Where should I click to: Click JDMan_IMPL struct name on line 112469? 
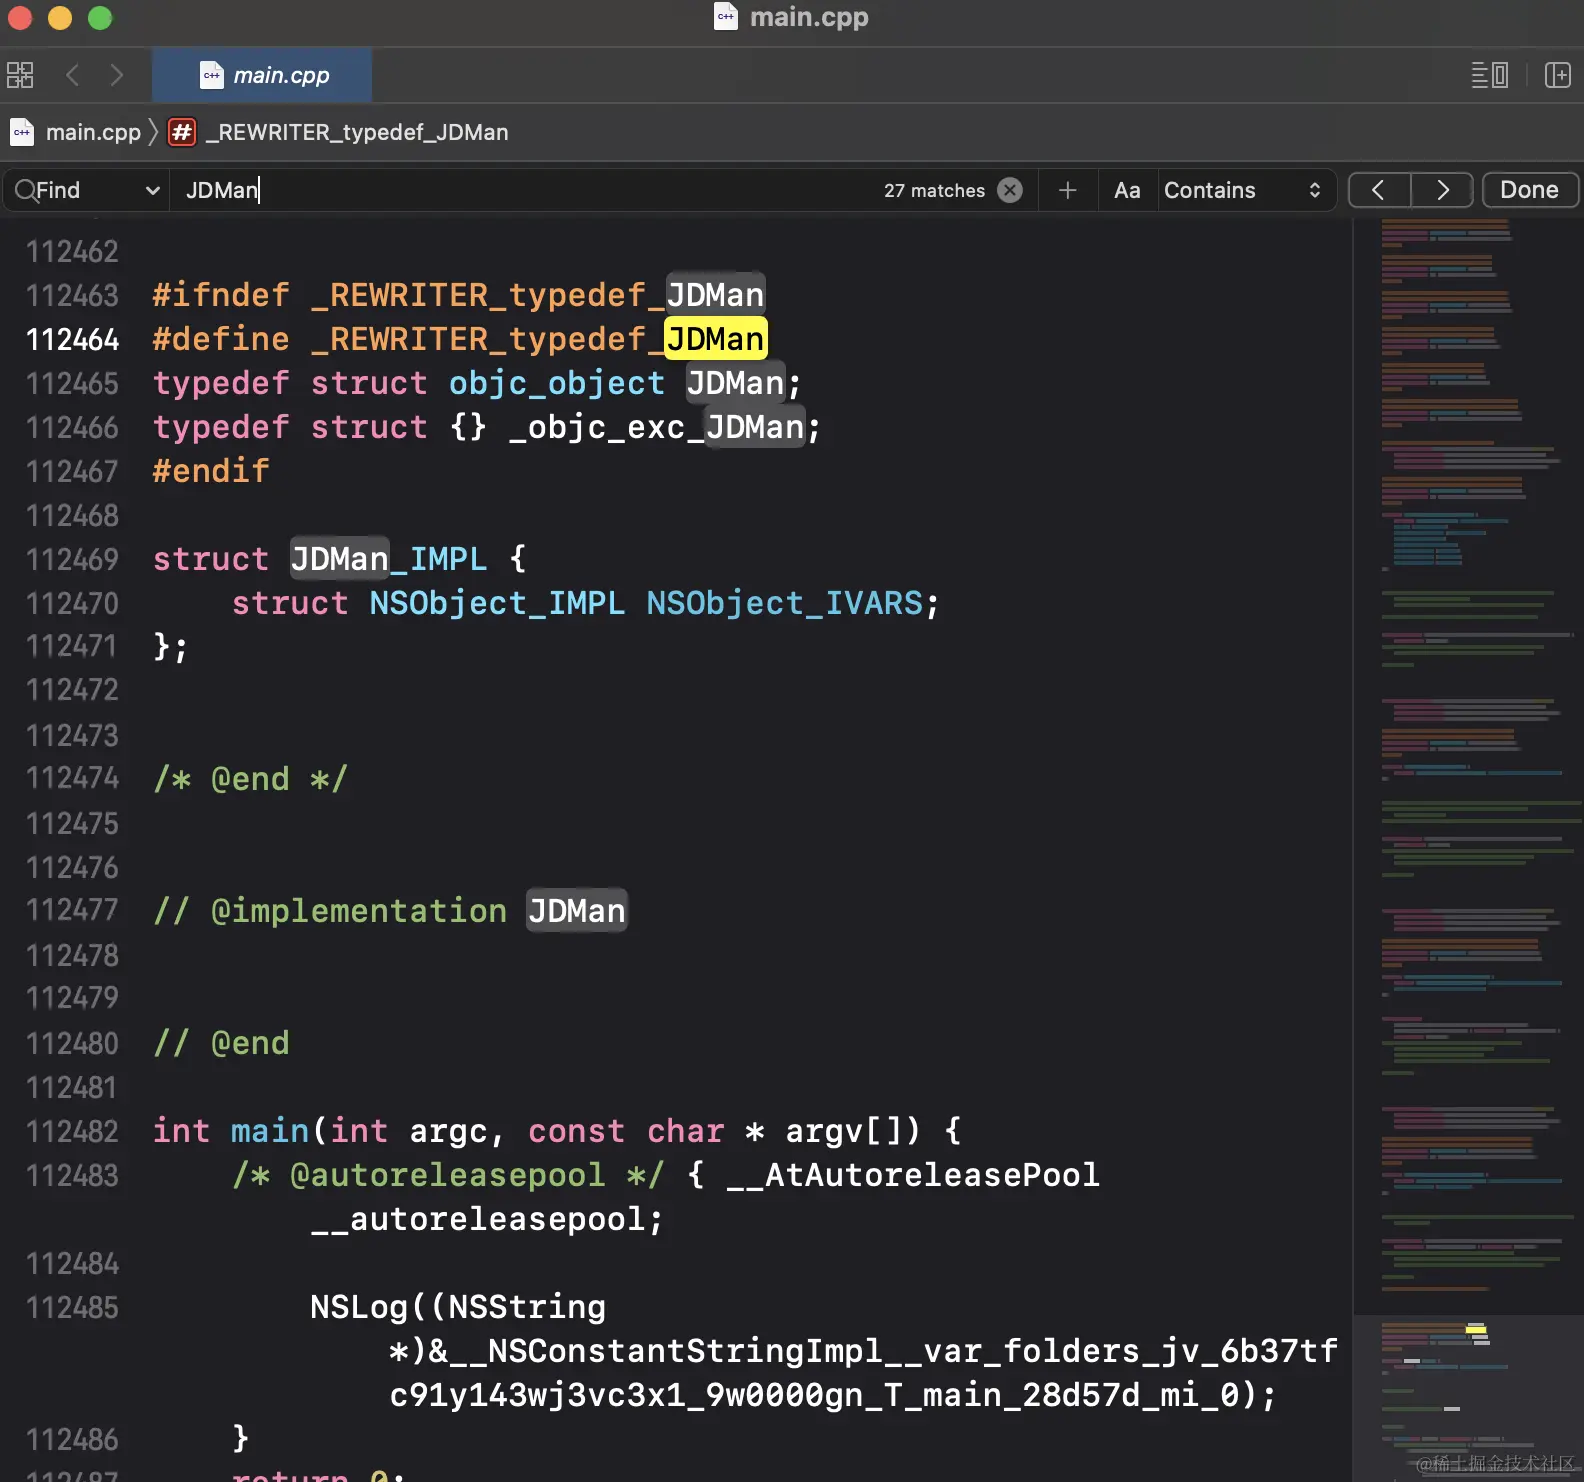tap(389, 559)
